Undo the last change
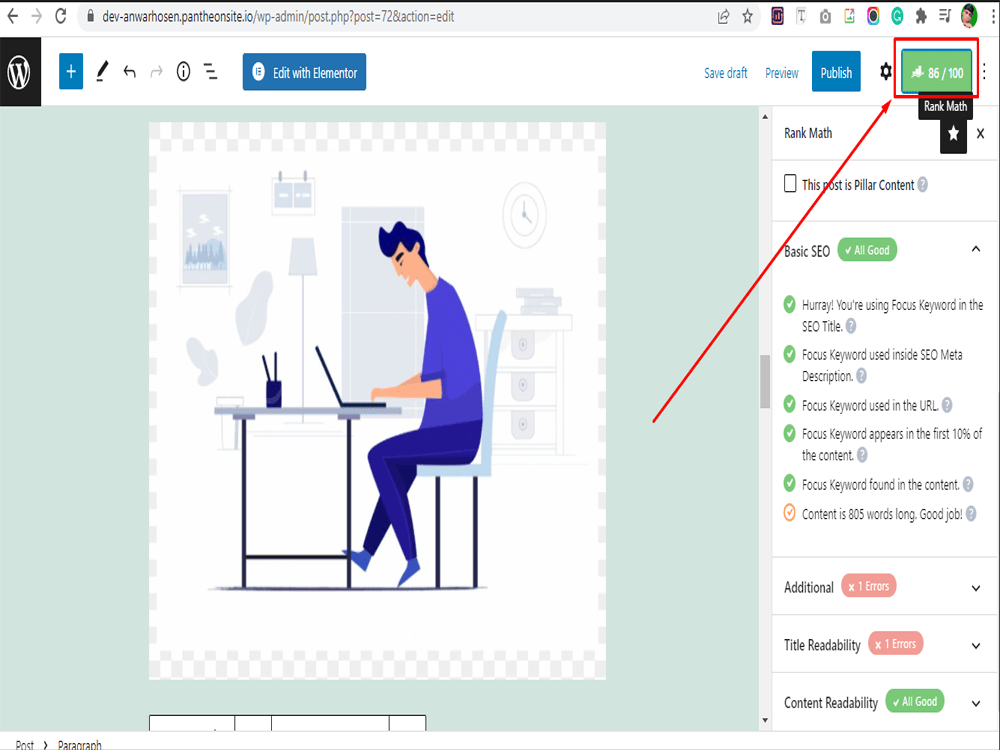The width and height of the screenshot is (1000, 750). point(129,72)
